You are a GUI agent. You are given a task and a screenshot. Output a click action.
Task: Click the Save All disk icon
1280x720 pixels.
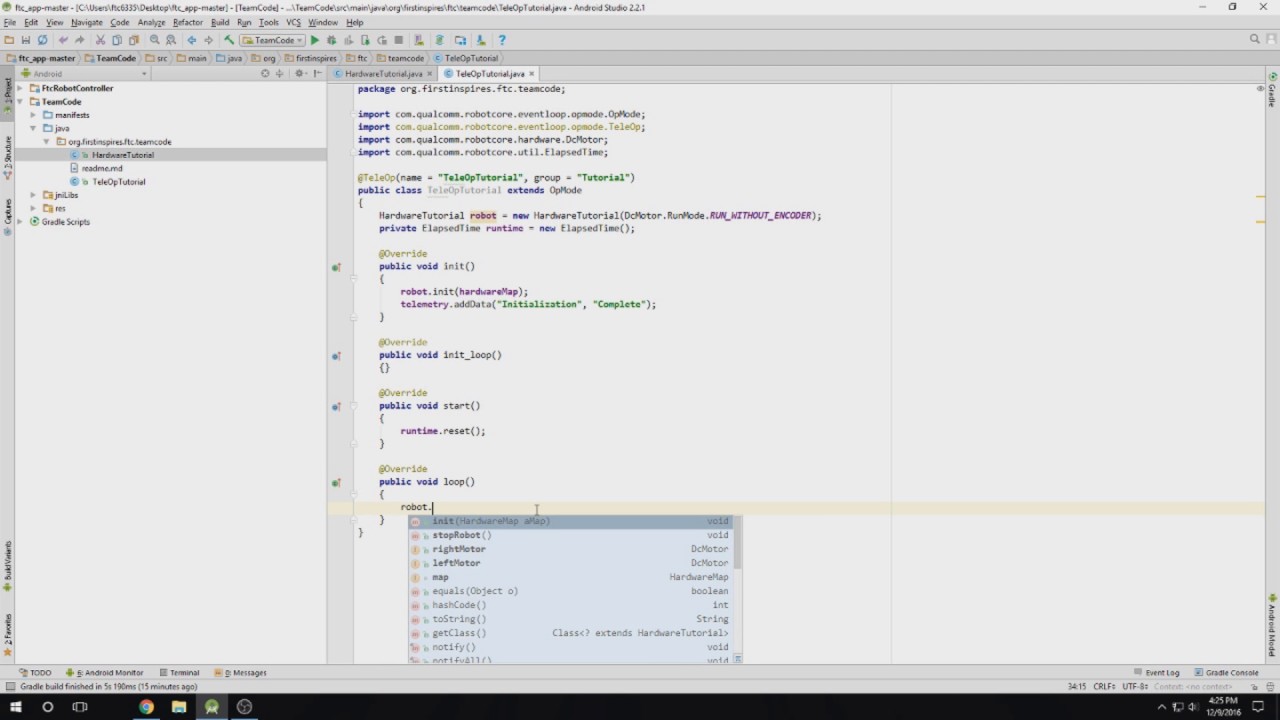(x=25, y=40)
